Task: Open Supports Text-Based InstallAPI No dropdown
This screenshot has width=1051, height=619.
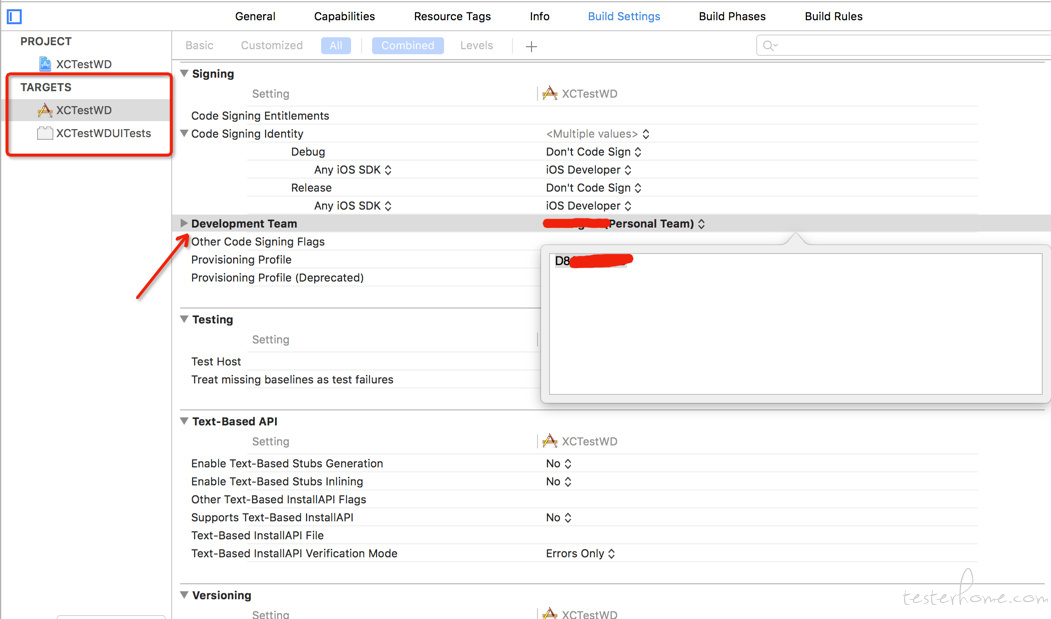Action: click(558, 518)
